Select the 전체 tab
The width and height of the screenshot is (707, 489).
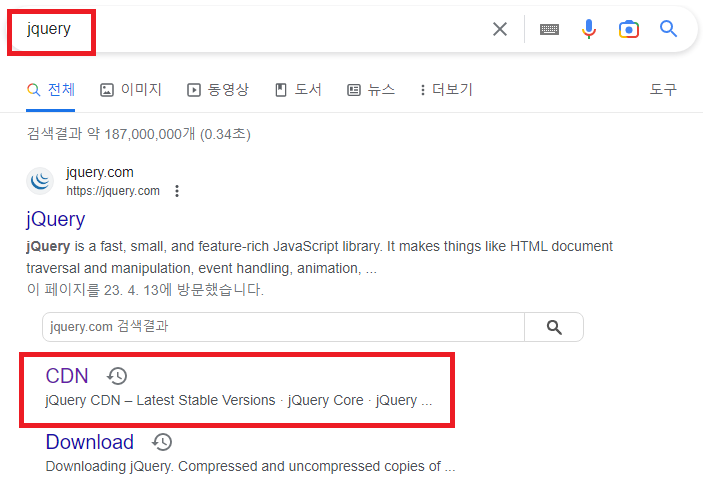50,90
